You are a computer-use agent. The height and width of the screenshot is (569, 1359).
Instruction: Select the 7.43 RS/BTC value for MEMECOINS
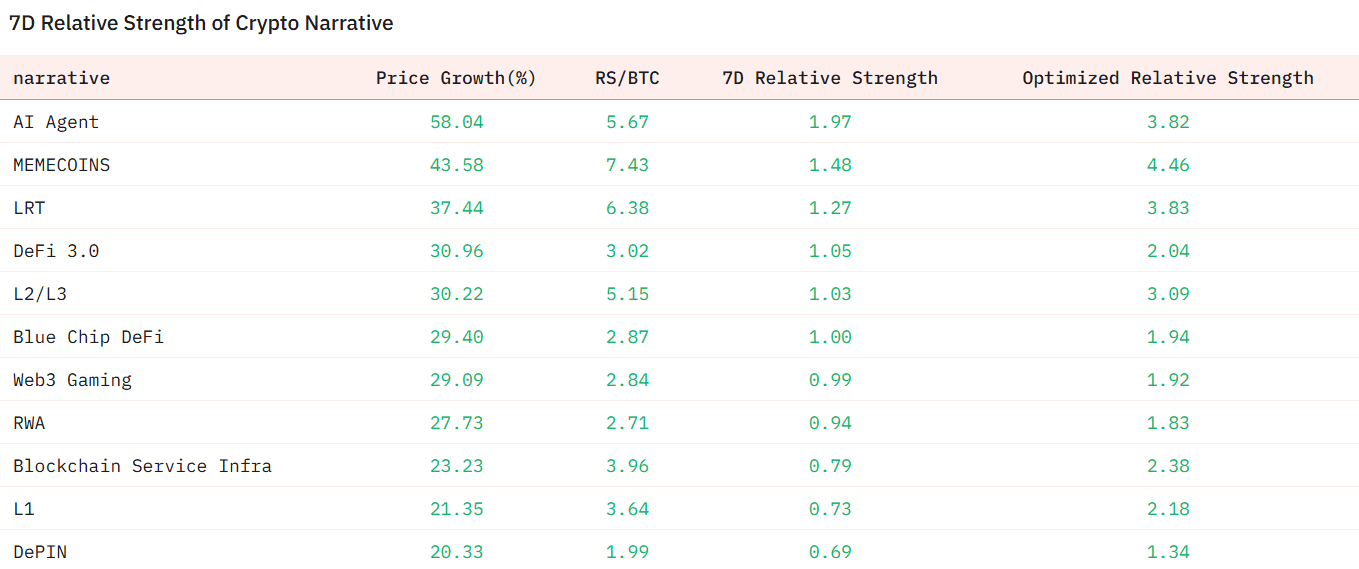627,165
